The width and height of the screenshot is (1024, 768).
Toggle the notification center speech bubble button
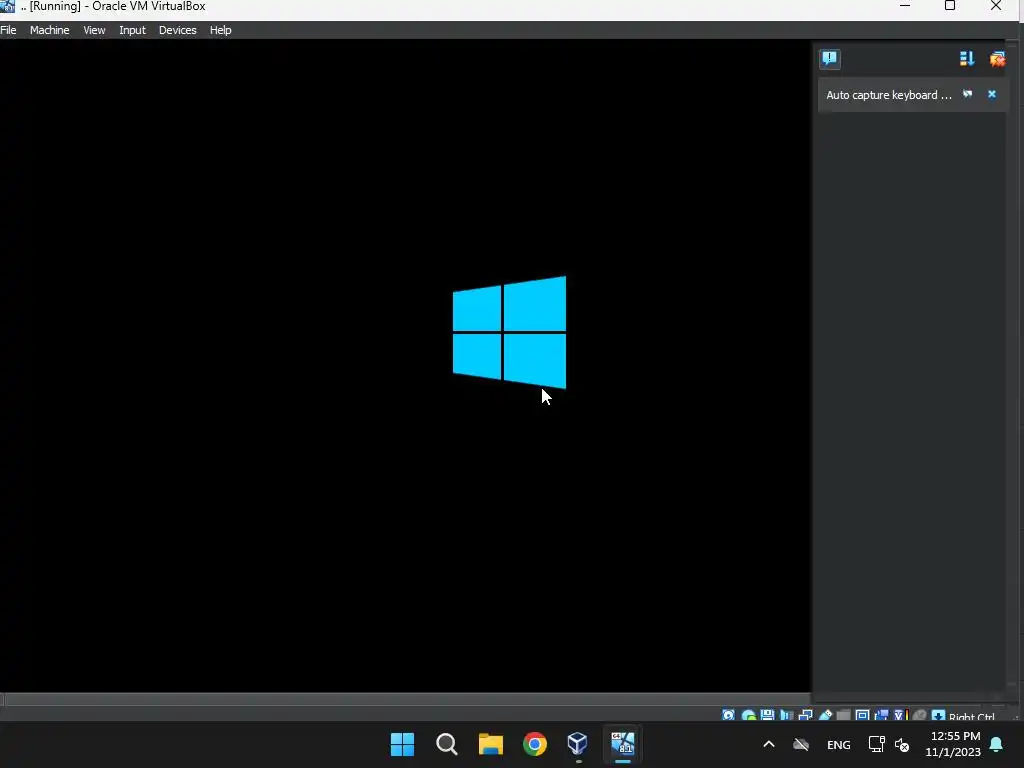[x=830, y=59]
